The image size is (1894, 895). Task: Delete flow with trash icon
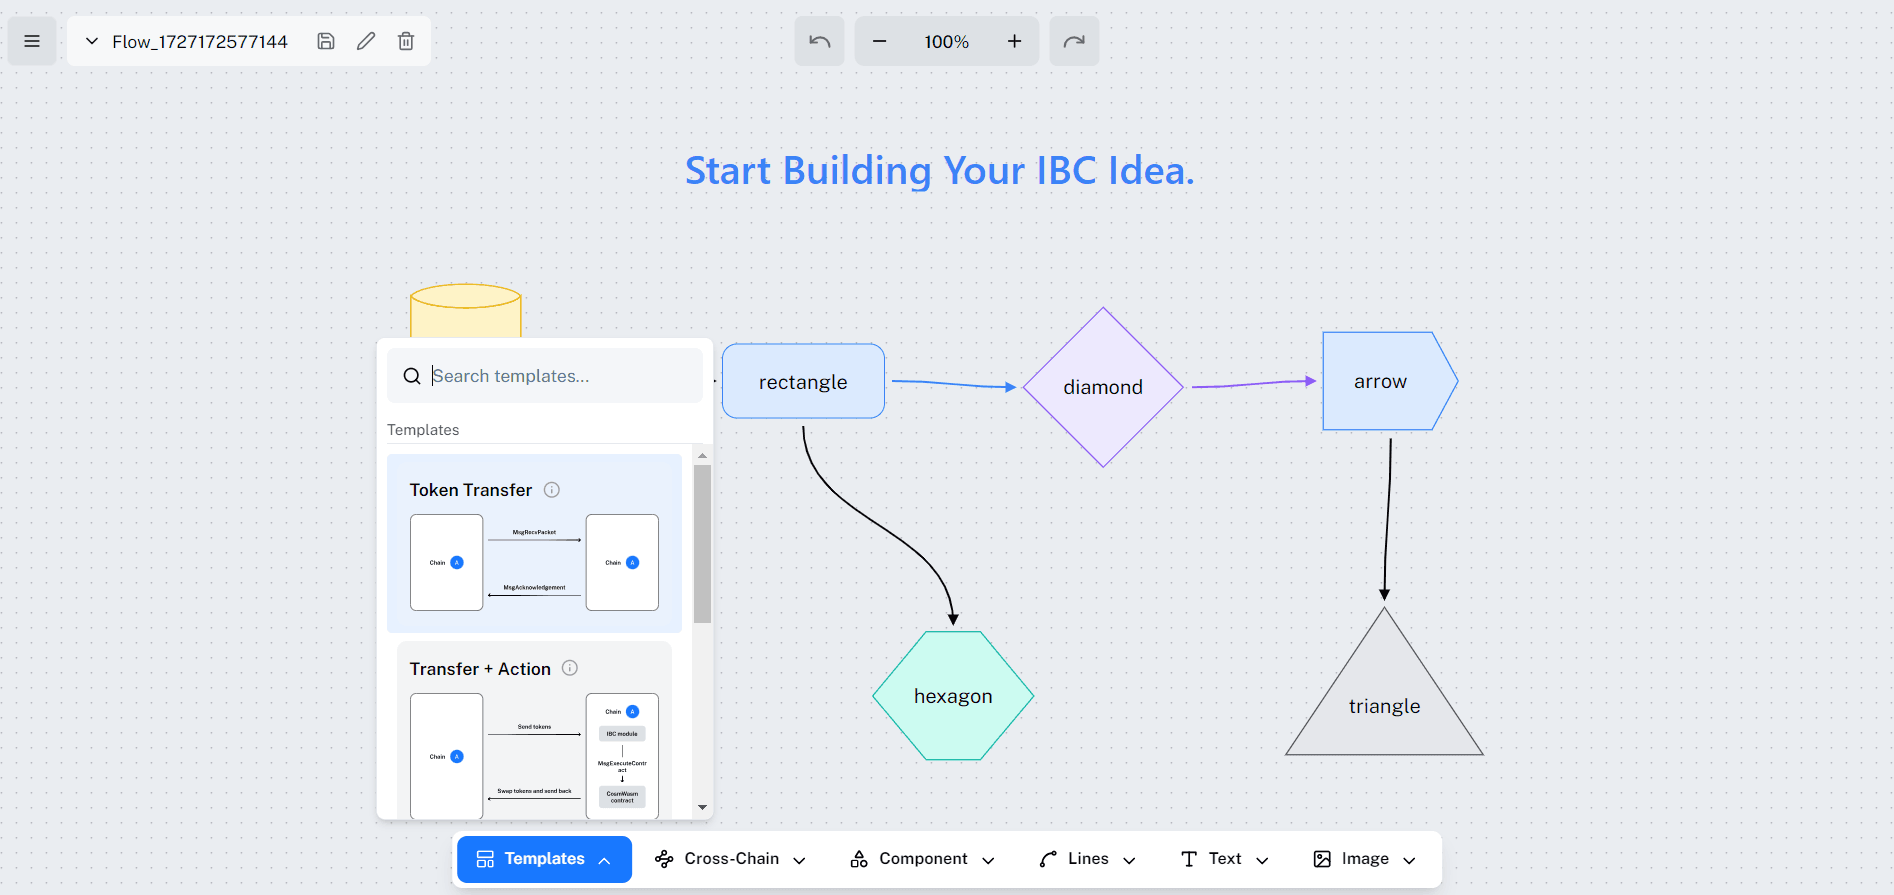pyautogui.click(x=406, y=41)
